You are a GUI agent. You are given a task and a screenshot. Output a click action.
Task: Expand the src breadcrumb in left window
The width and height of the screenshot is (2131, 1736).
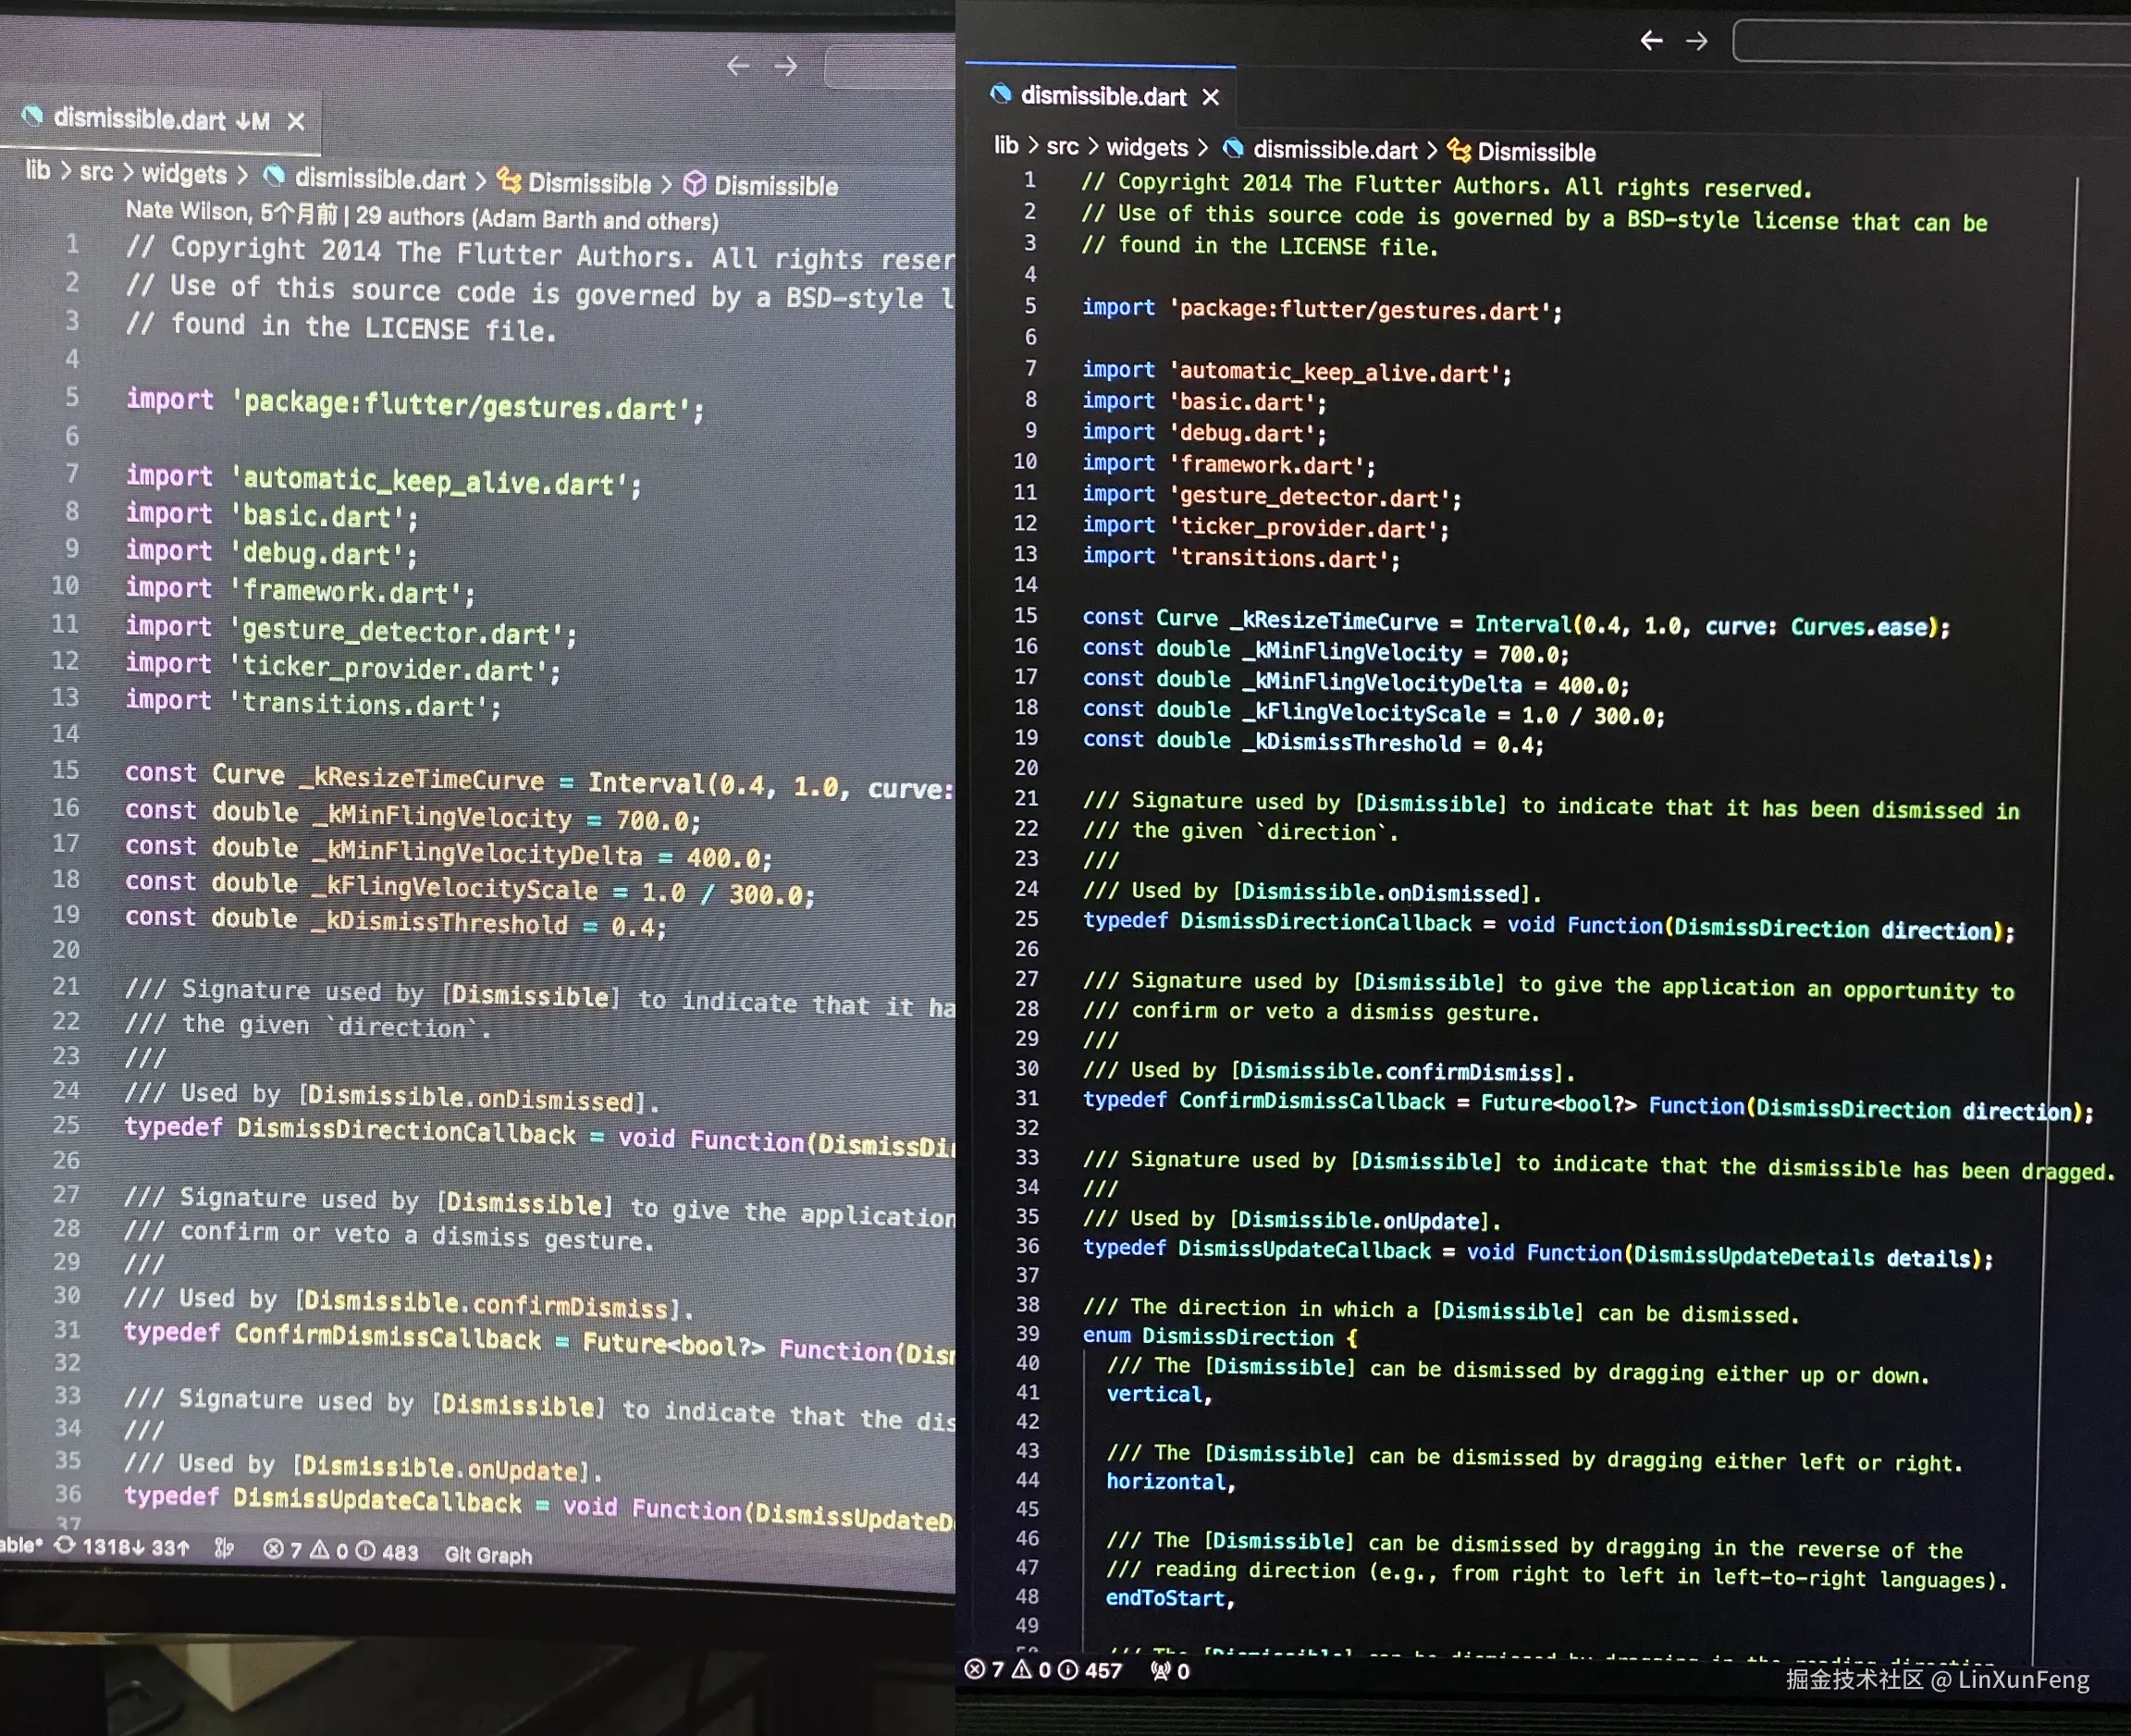click(x=96, y=172)
